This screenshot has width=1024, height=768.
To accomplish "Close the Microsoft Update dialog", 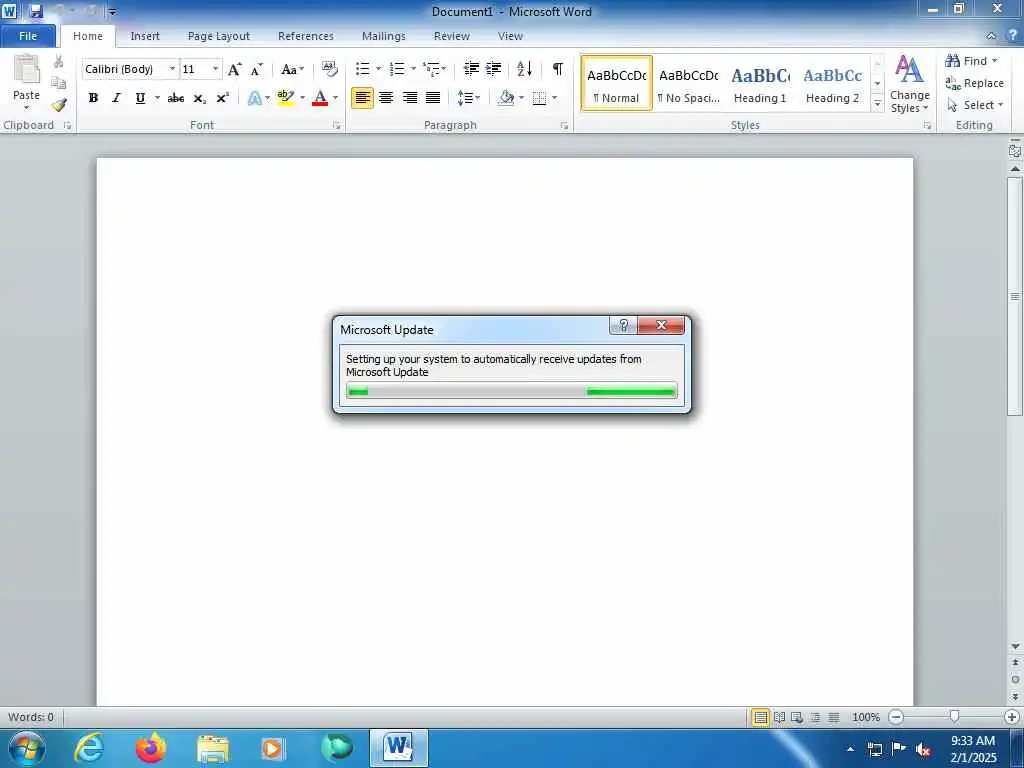I will point(661,325).
